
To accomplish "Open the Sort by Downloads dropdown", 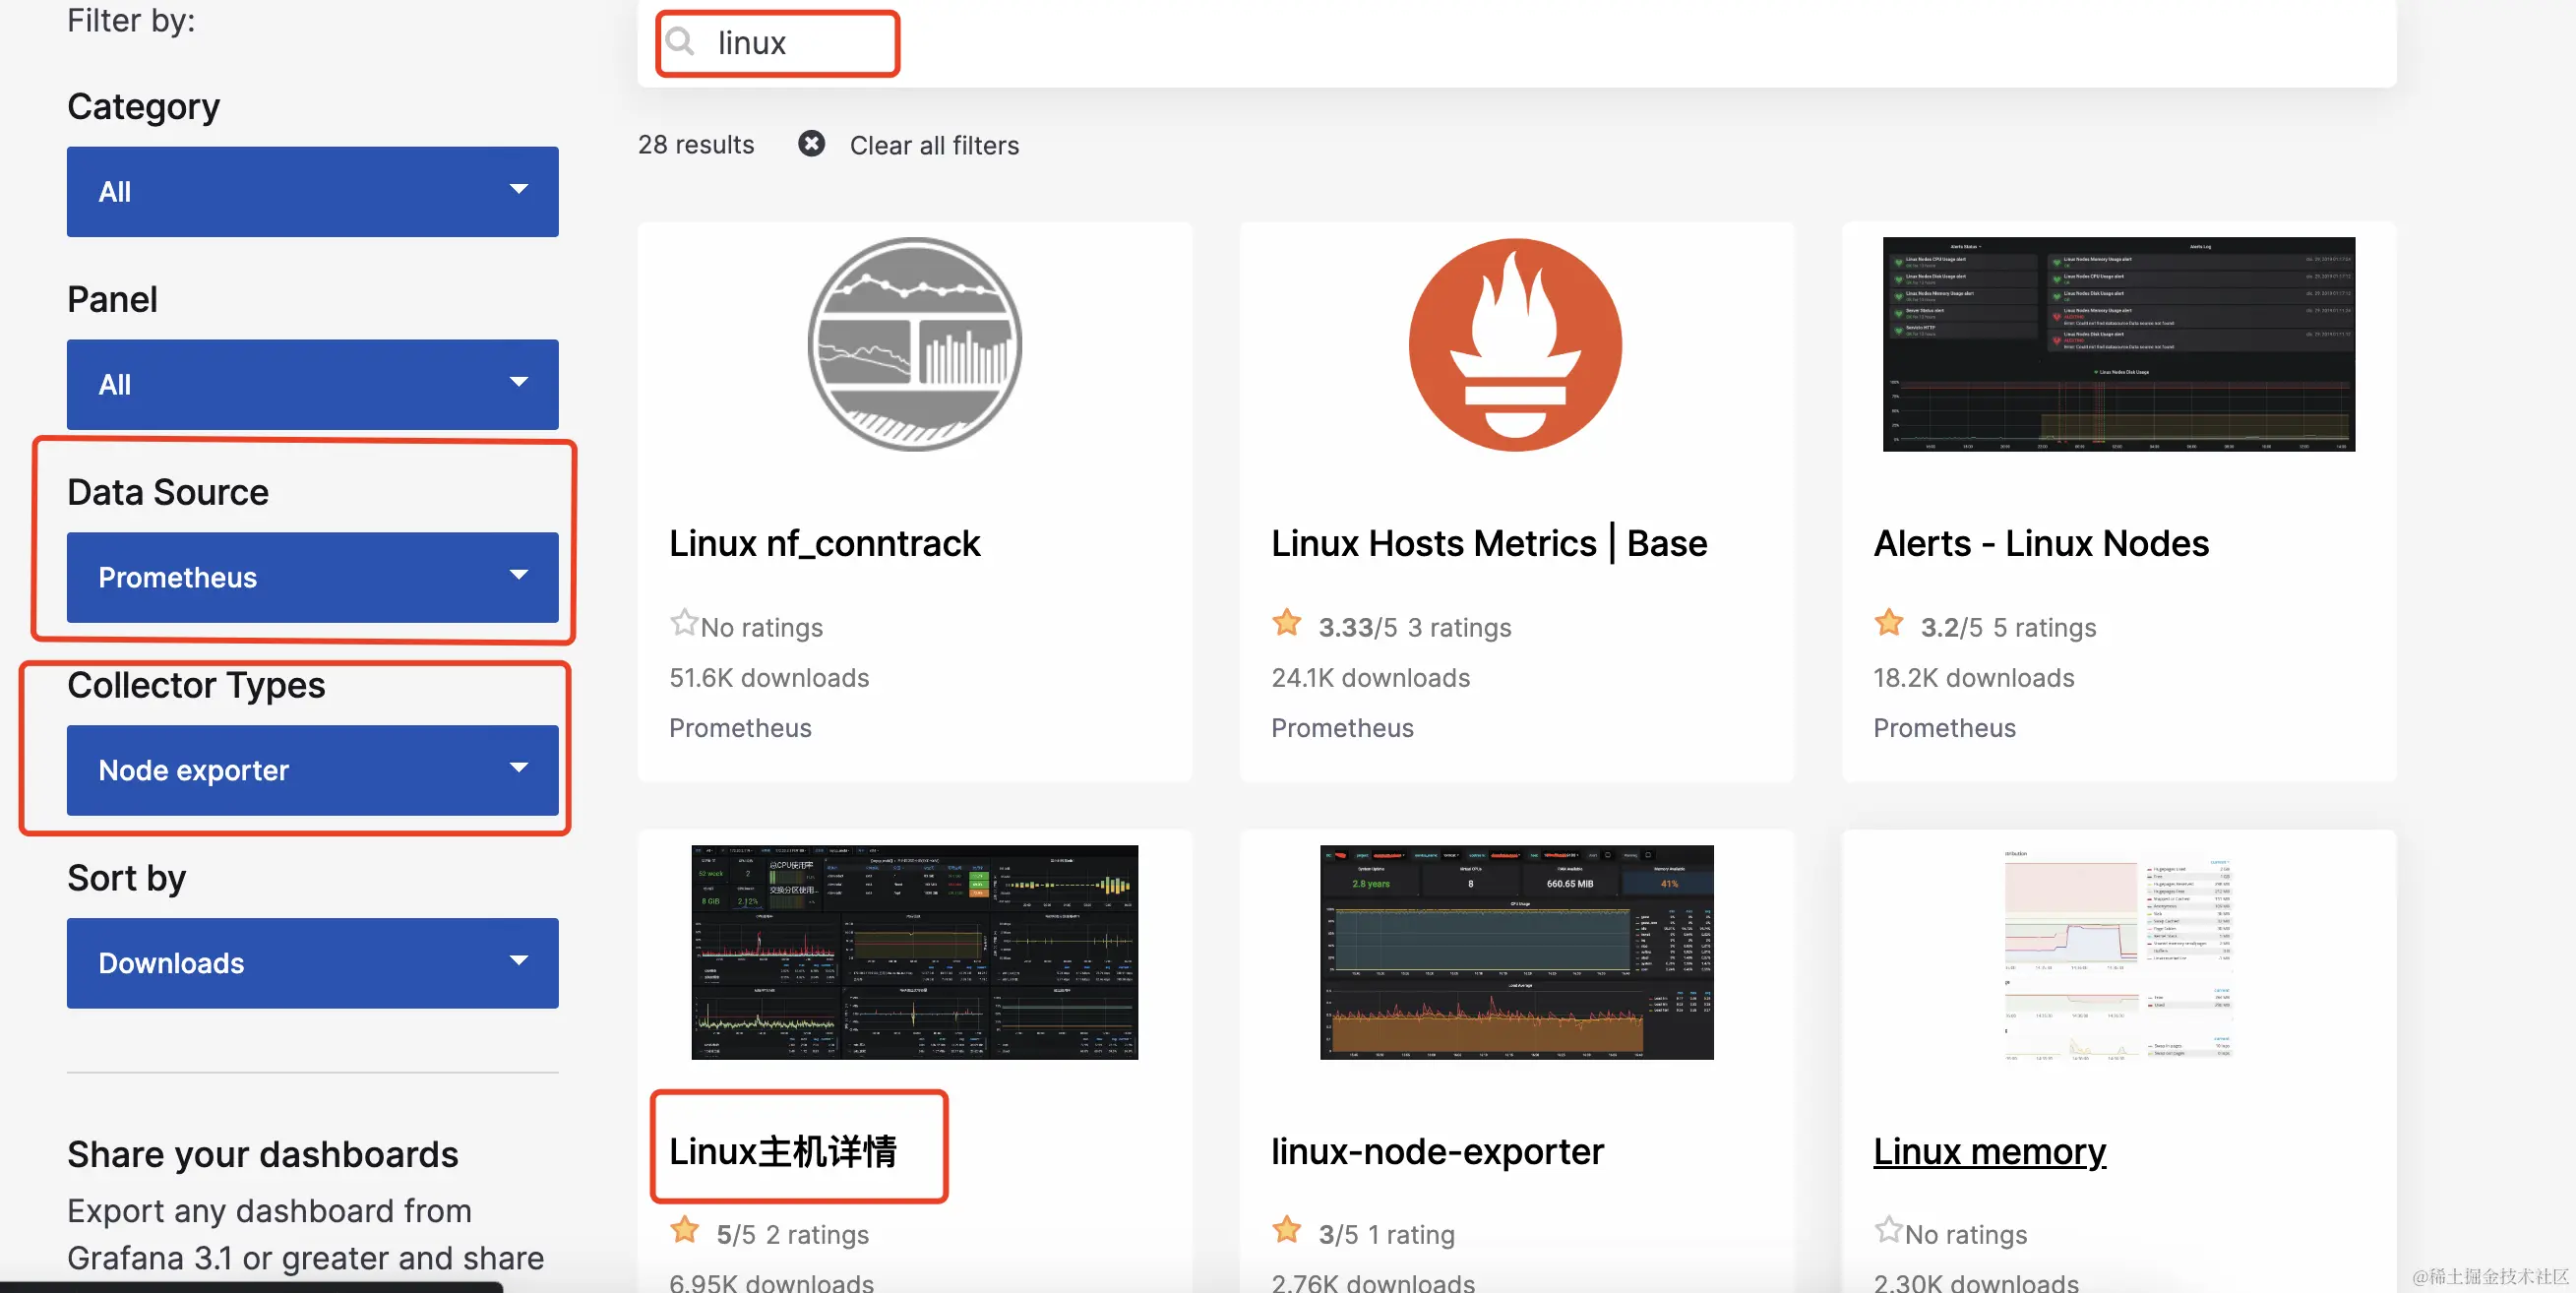I will tap(312, 963).
